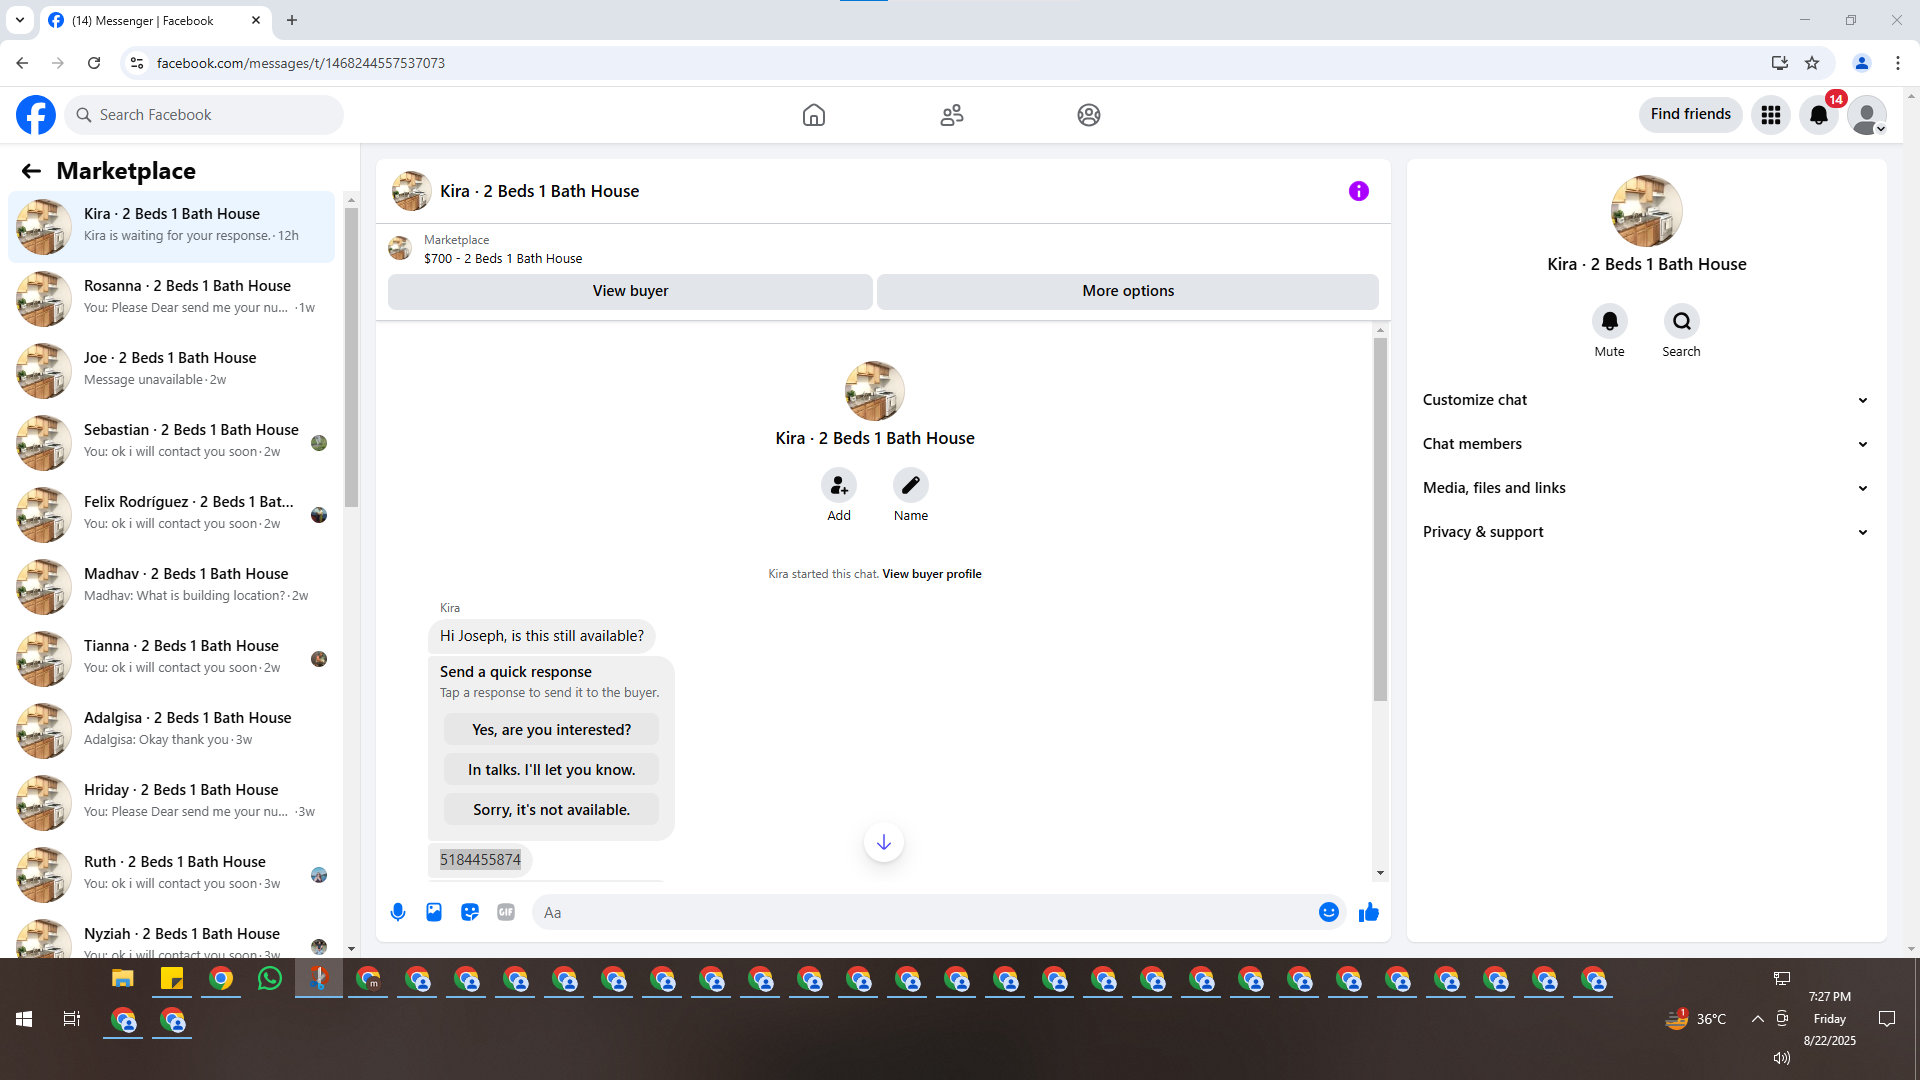Screen dimensions: 1920x1080
Task: Click the message text input field
Action: [920, 912]
